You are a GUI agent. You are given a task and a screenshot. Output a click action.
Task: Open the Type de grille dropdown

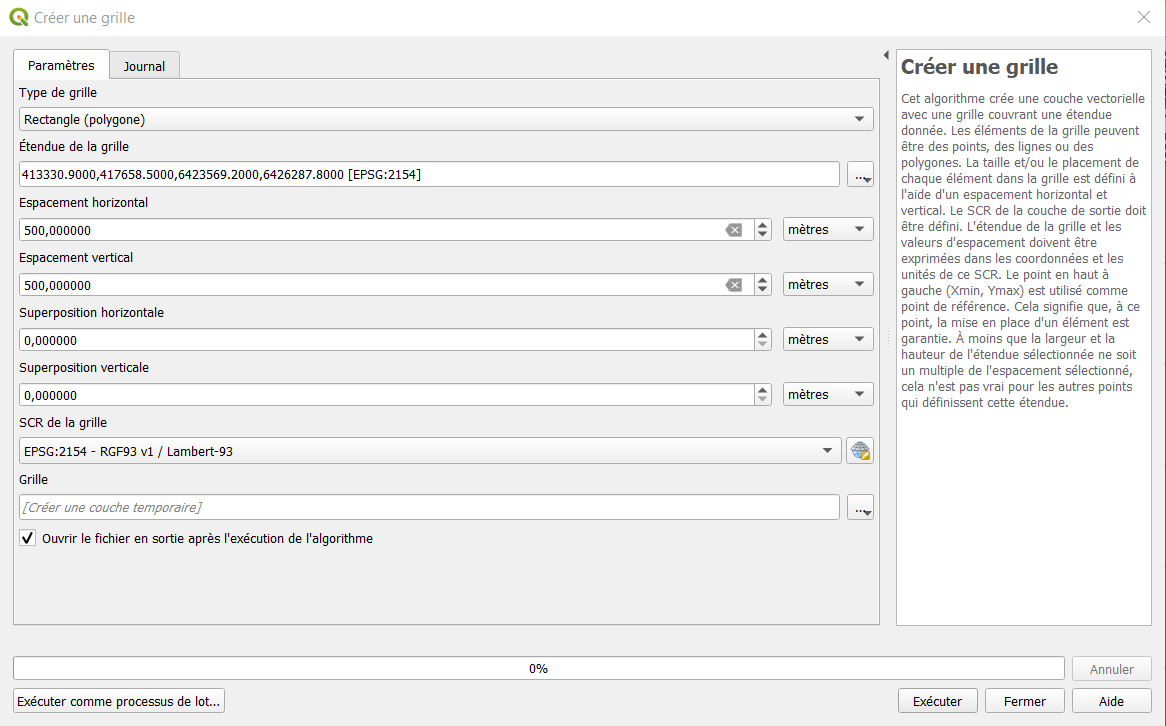(x=446, y=119)
